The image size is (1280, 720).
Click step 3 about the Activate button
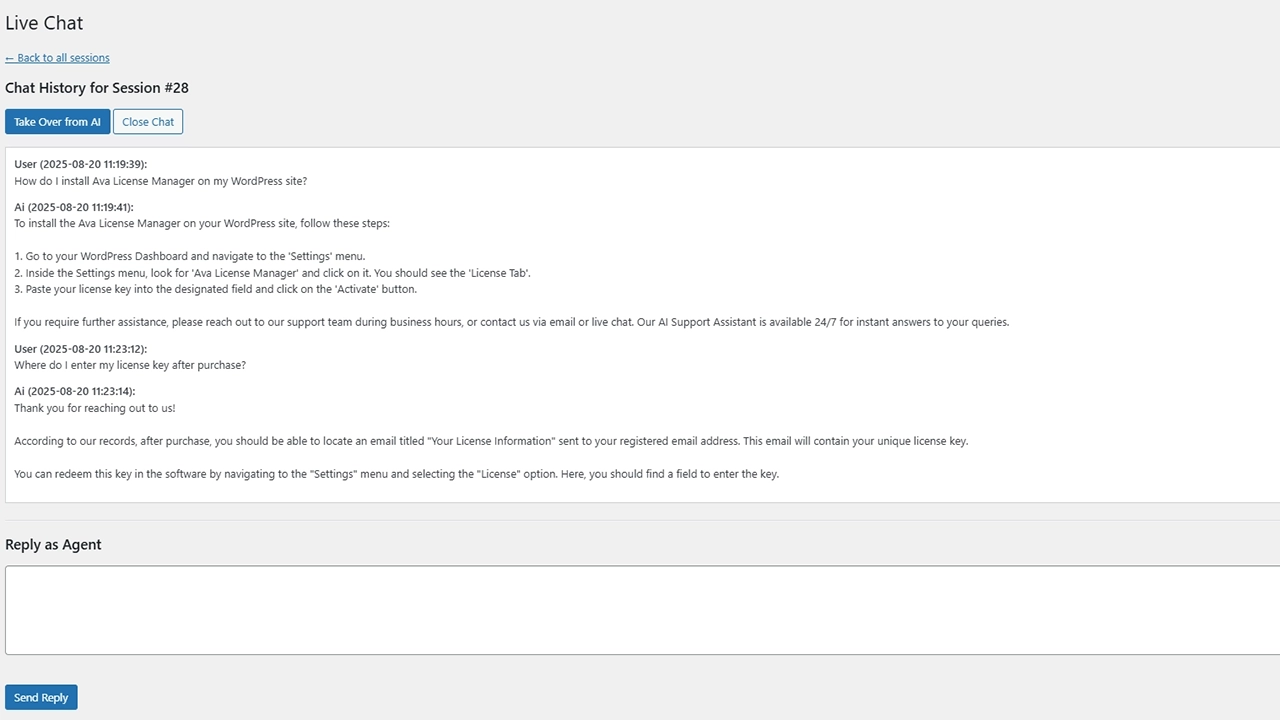pos(215,289)
